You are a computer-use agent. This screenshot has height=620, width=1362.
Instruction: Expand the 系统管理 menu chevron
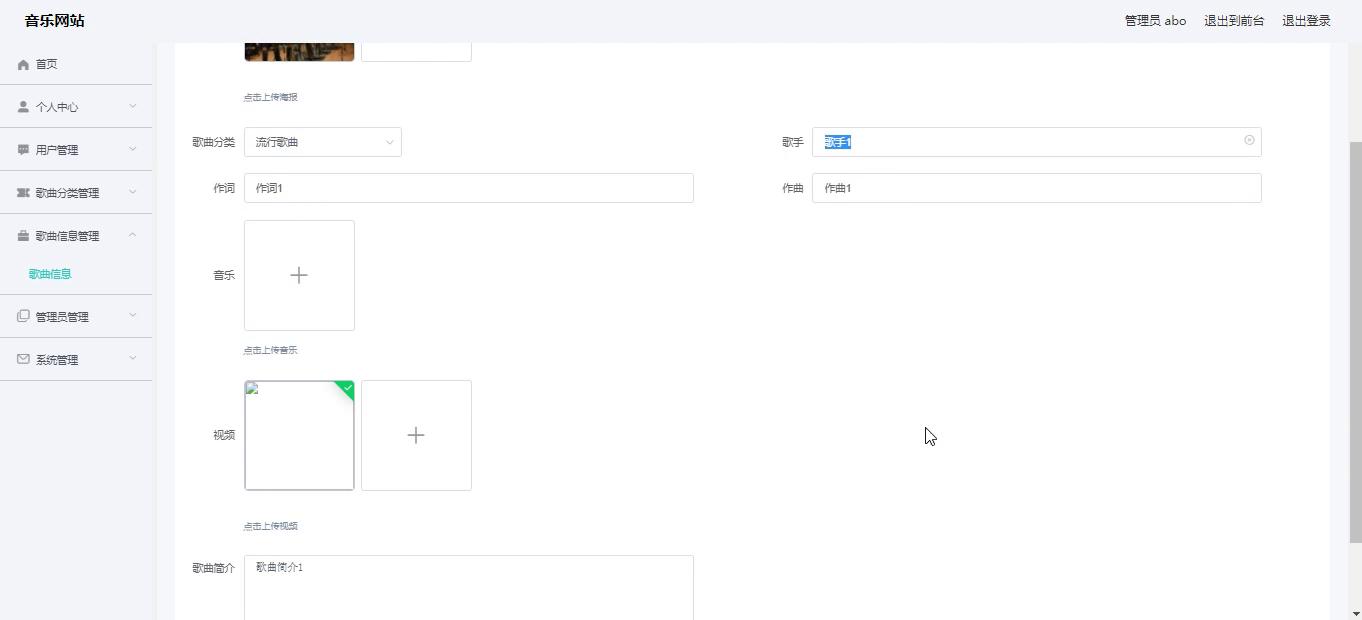133,359
